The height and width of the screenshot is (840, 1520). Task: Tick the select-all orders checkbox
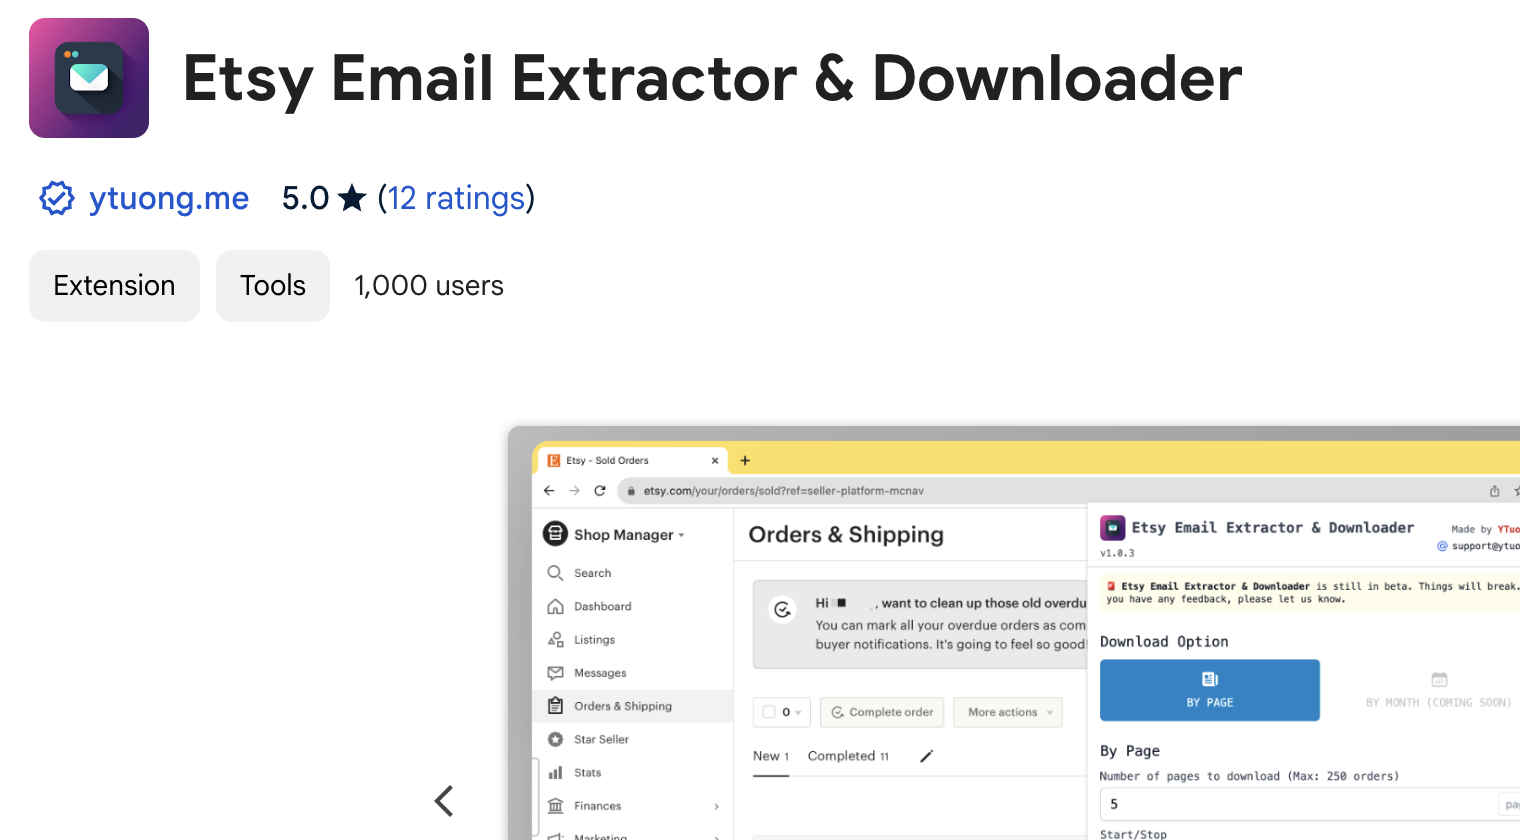tap(769, 712)
